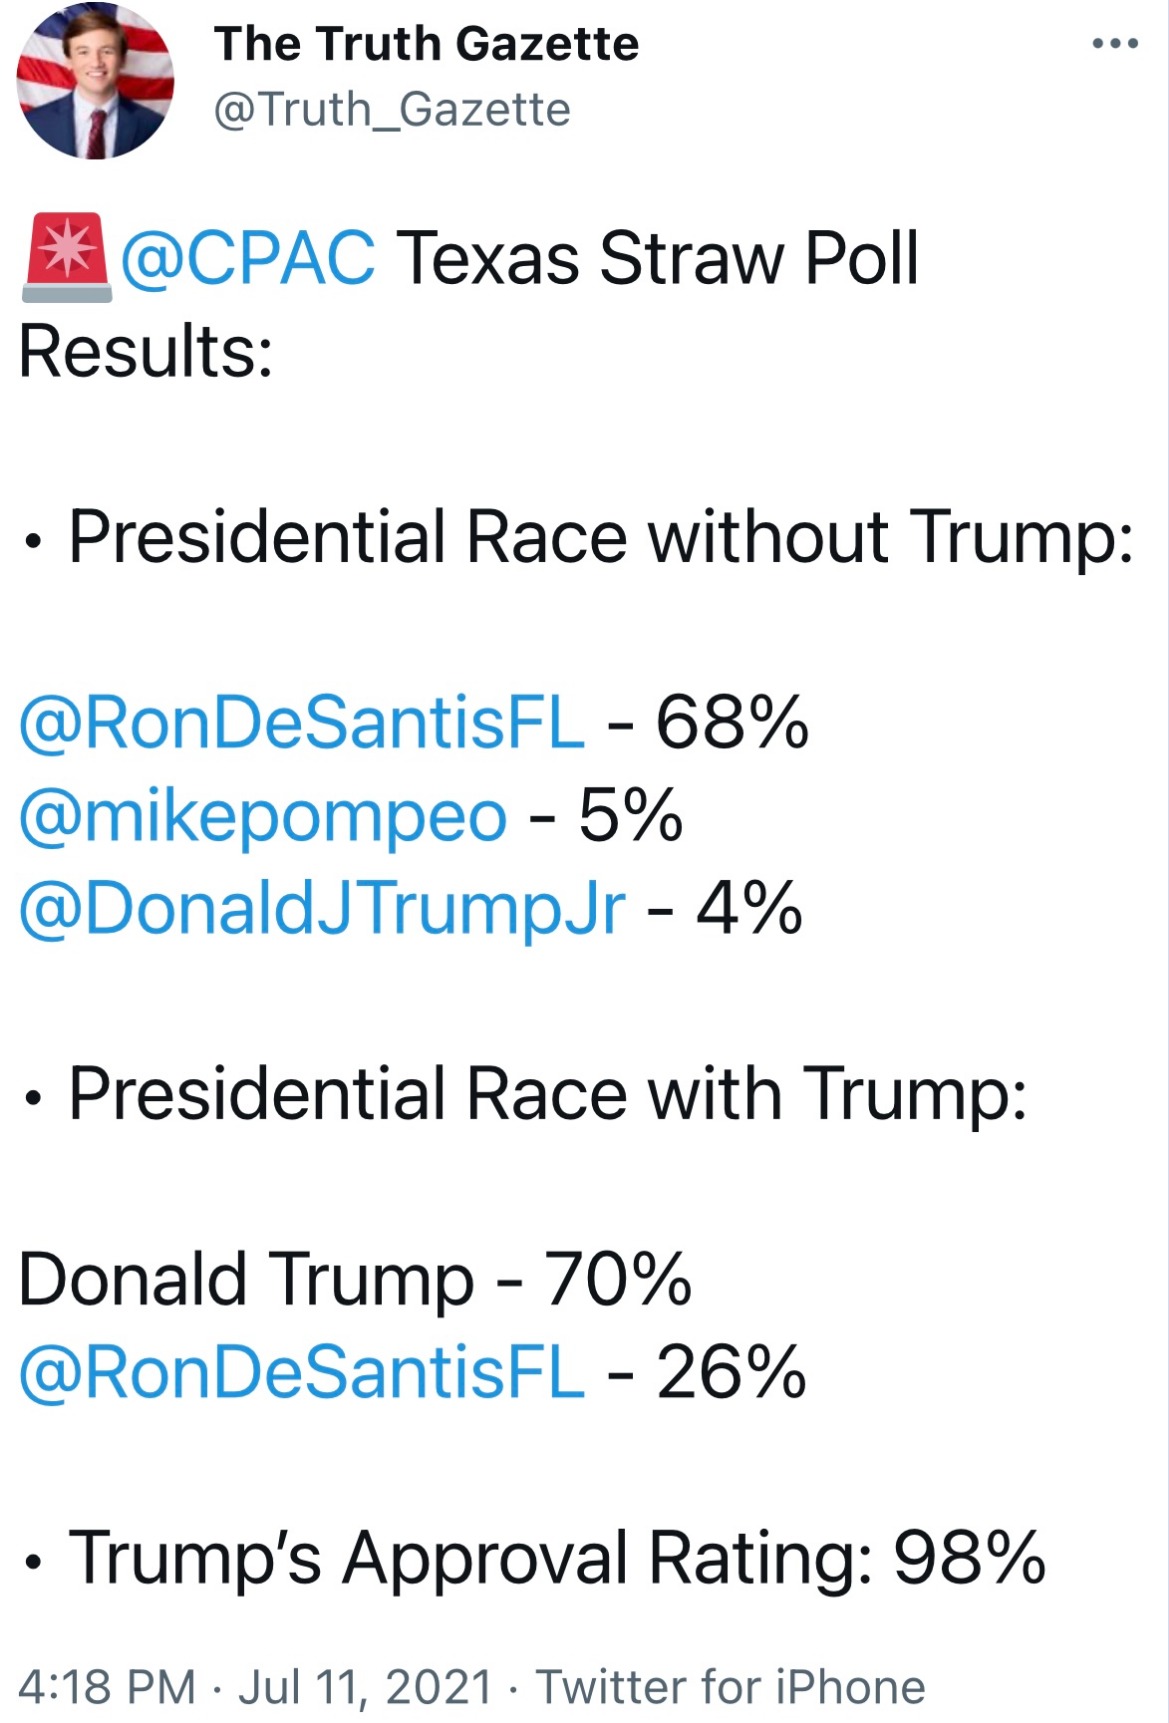Click The Truth Gazette display name
The height and width of the screenshot is (1723, 1169).
(x=426, y=44)
